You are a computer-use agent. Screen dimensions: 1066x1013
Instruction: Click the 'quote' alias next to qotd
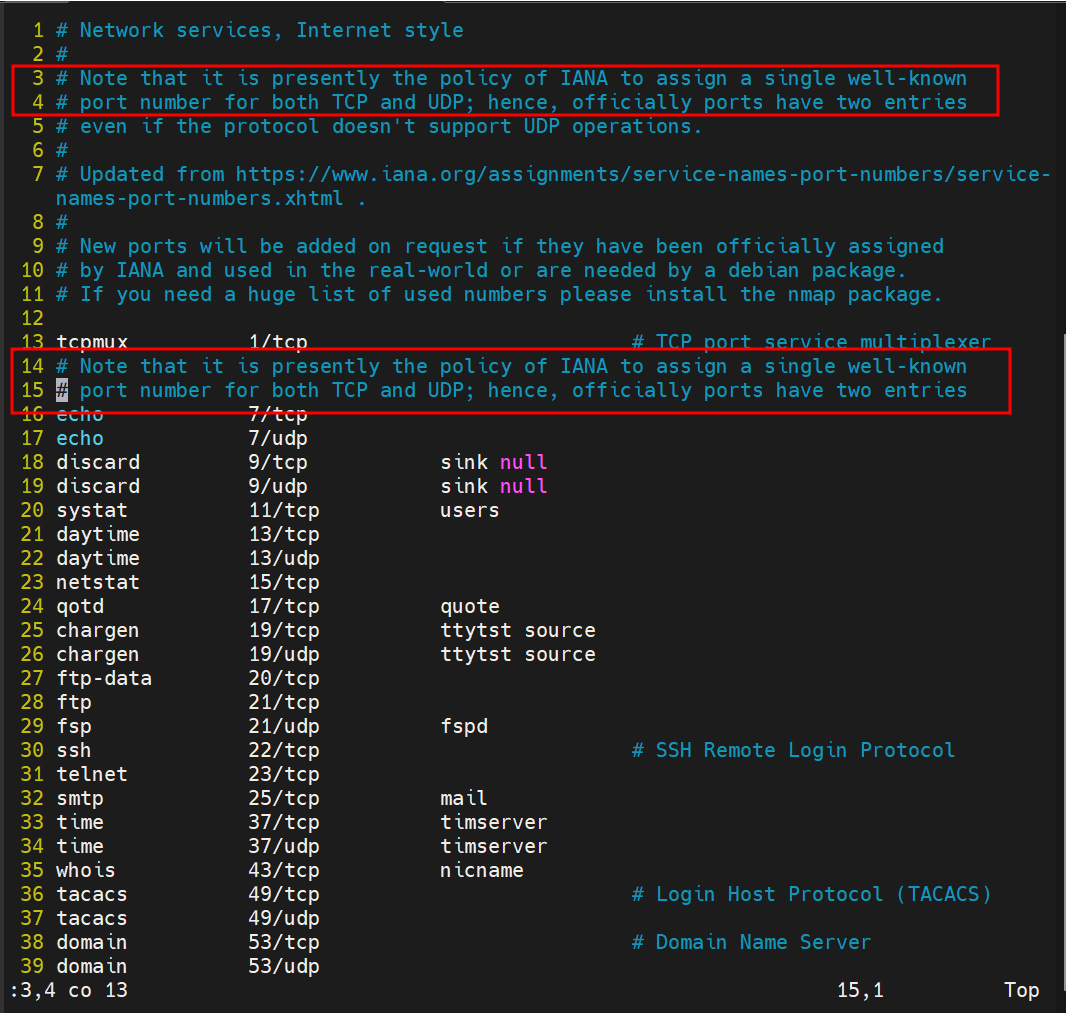pos(469,606)
